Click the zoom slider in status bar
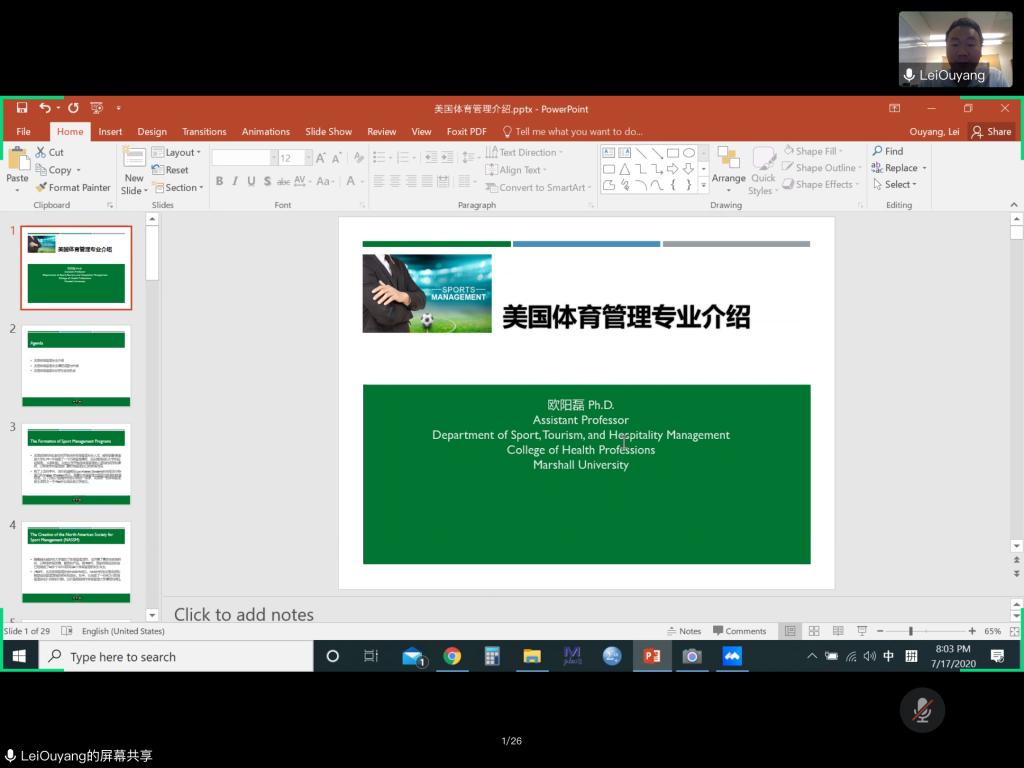 910,631
